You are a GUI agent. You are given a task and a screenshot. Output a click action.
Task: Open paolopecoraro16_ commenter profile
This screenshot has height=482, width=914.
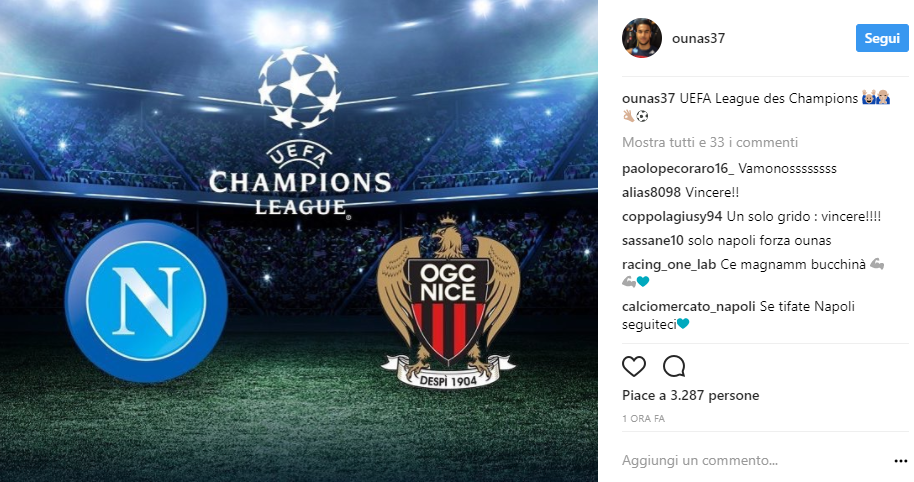coord(678,168)
